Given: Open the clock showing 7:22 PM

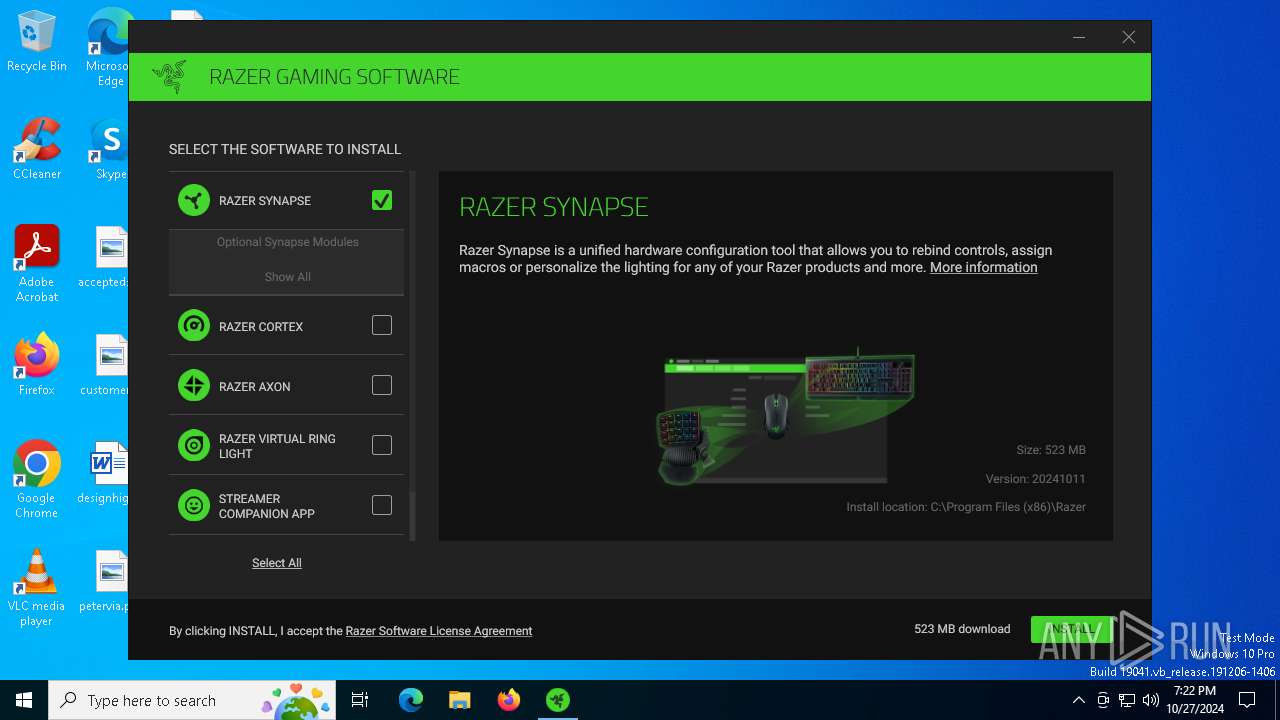Looking at the screenshot, I should (1195, 700).
